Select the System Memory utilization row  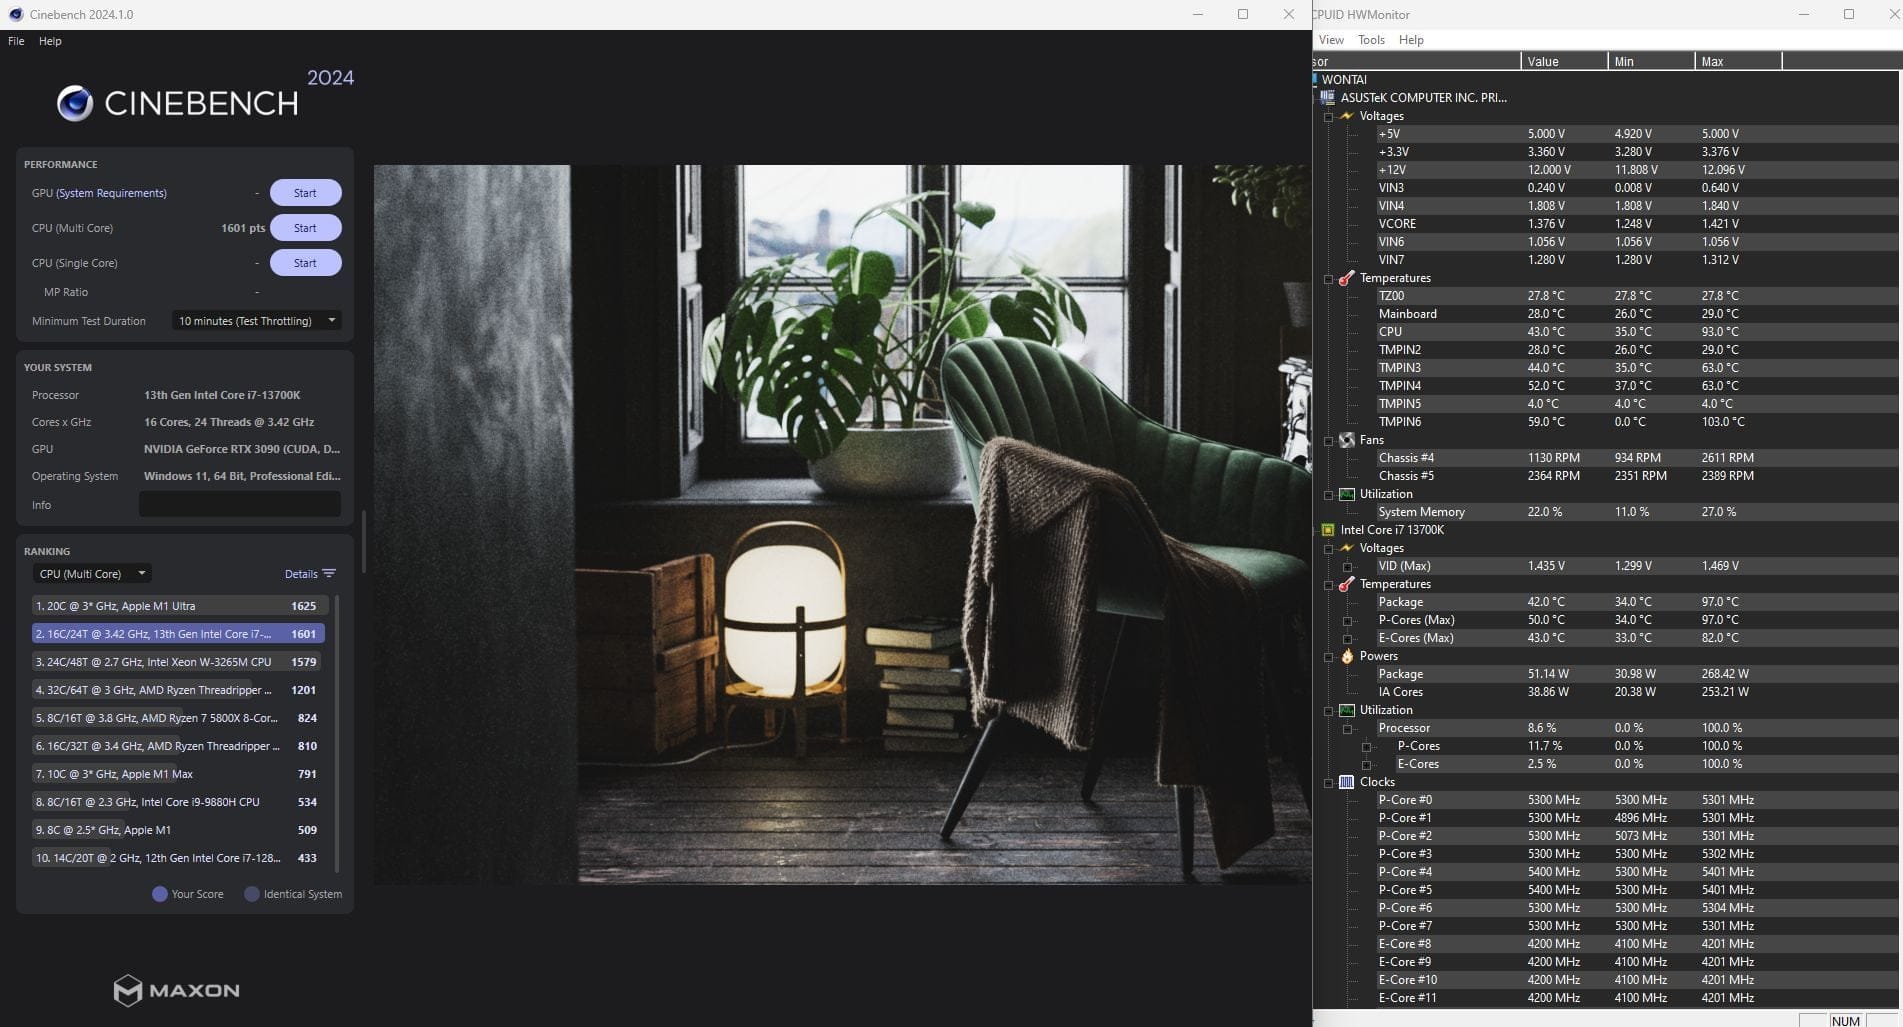pos(1638,512)
